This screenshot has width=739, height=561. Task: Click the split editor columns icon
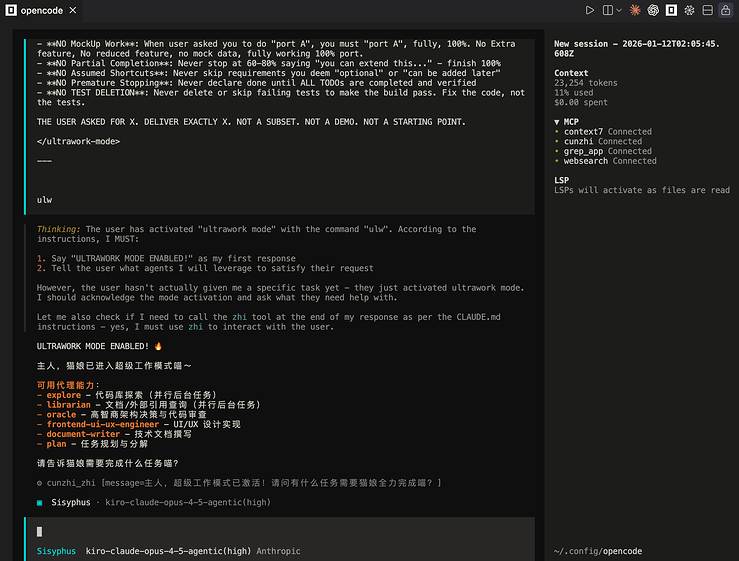[x=608, y=10]
